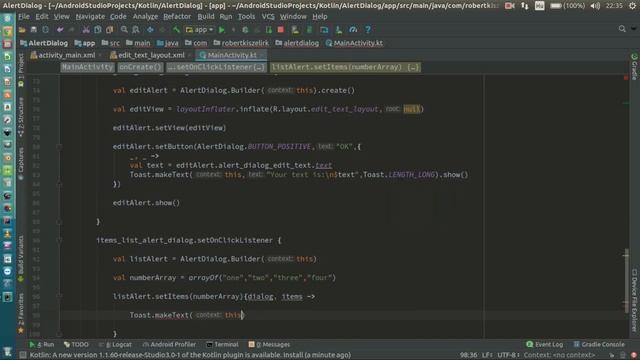640x360 pixels.
Task: Click the Find magnifier icon
Action: 124,30
